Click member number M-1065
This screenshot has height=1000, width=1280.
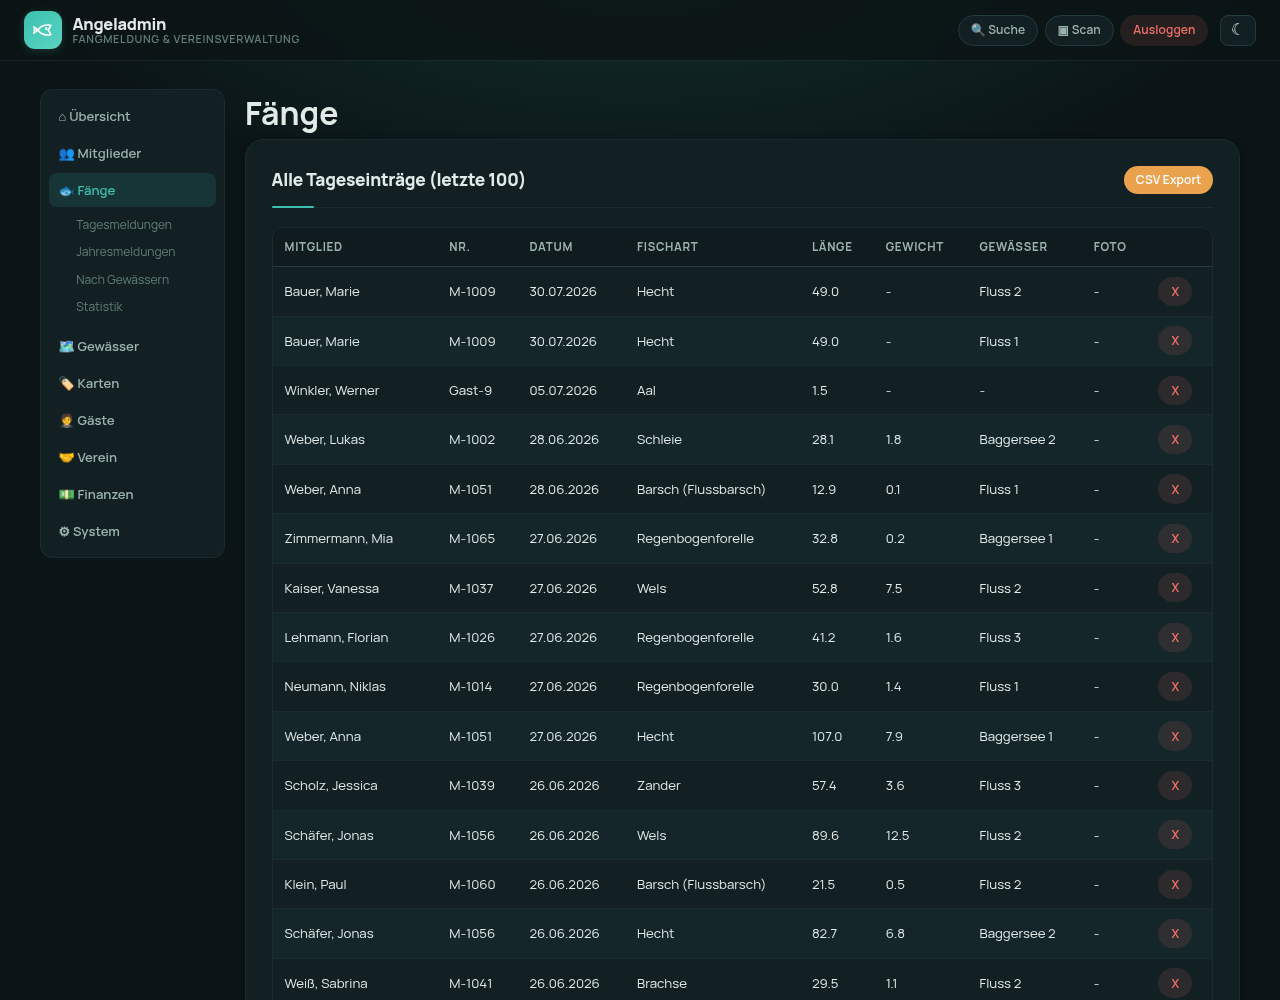coord(472,539)
